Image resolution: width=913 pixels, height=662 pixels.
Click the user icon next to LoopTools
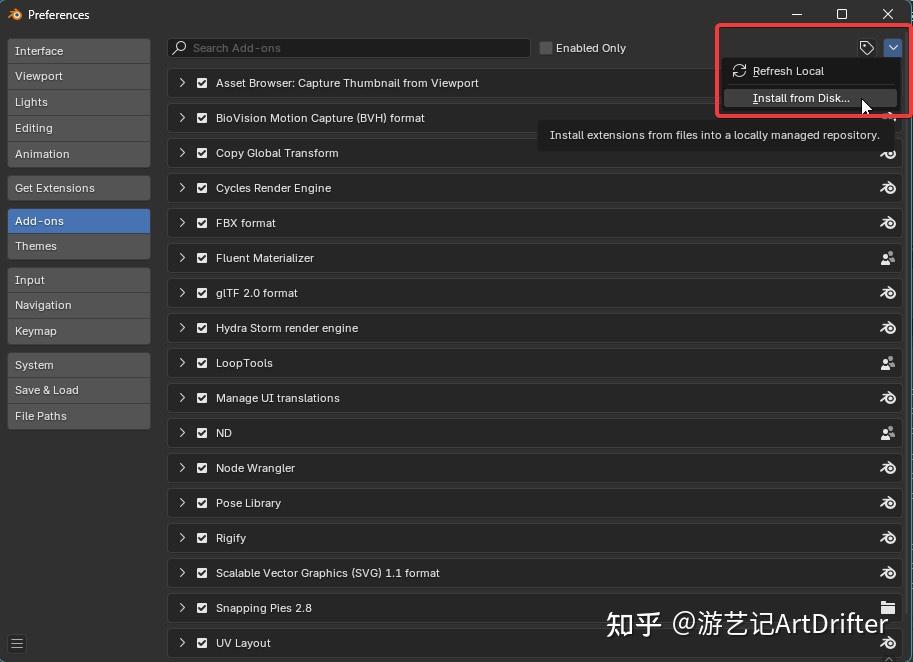click(888, 363)
